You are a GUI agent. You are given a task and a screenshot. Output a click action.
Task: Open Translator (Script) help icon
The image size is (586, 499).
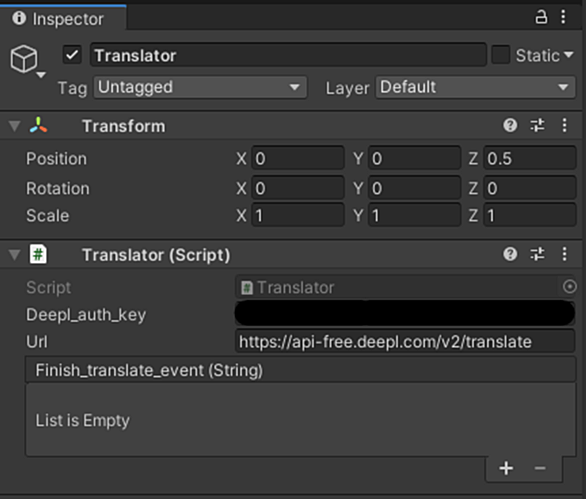510,254
